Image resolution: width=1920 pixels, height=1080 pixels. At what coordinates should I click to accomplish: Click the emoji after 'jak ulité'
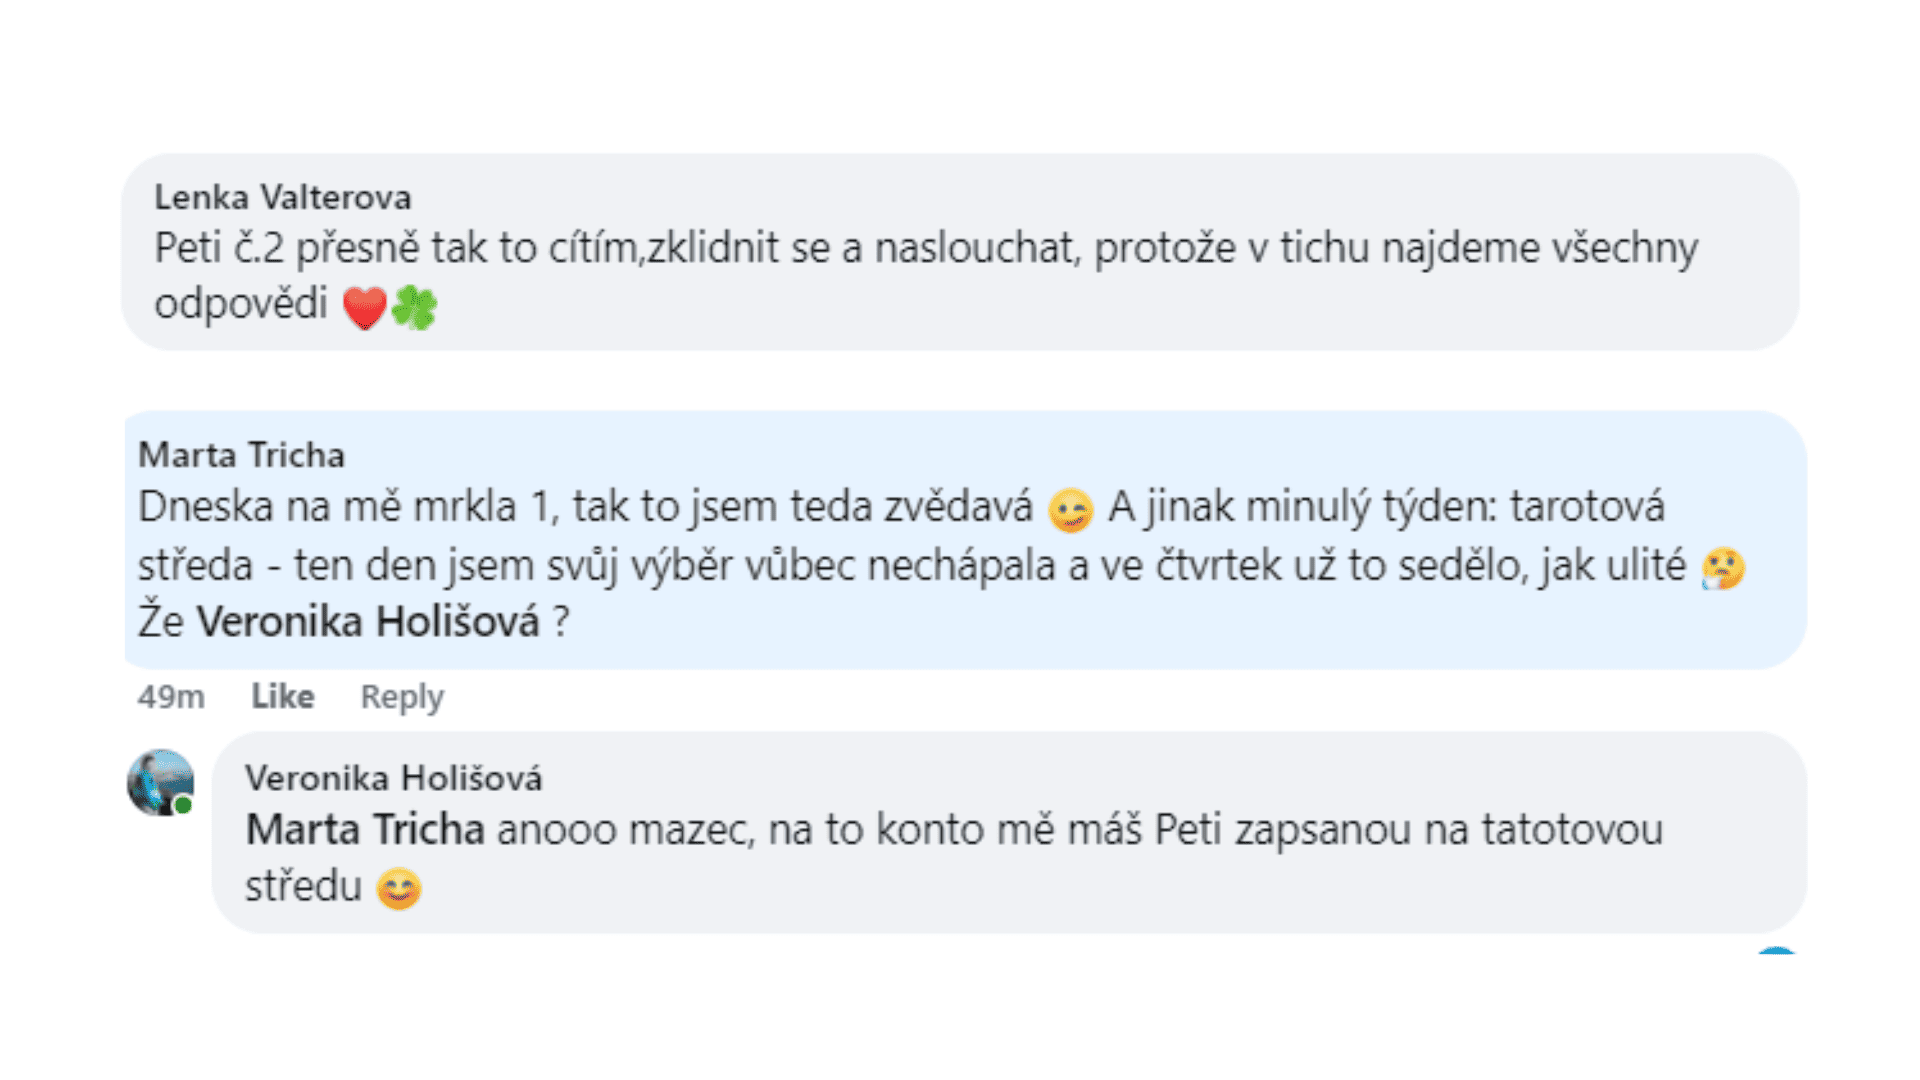[x=1723, y=568]
